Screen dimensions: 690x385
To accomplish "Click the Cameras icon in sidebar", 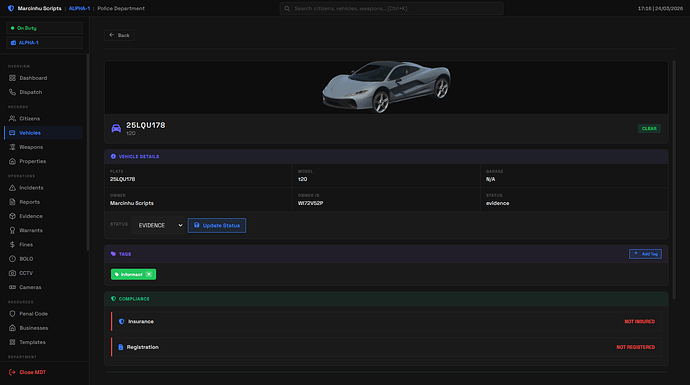I will coord(12,287).
